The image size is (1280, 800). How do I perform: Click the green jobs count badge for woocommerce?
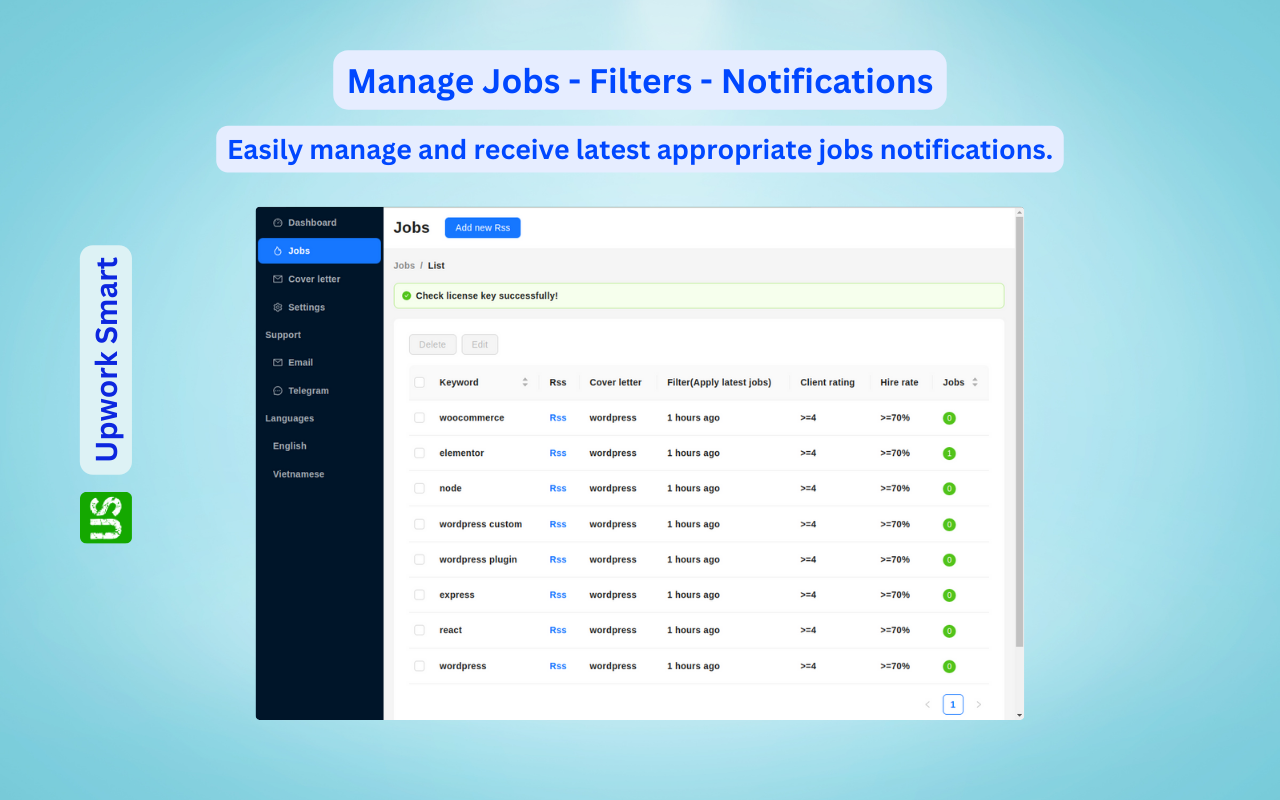(949, 418)
